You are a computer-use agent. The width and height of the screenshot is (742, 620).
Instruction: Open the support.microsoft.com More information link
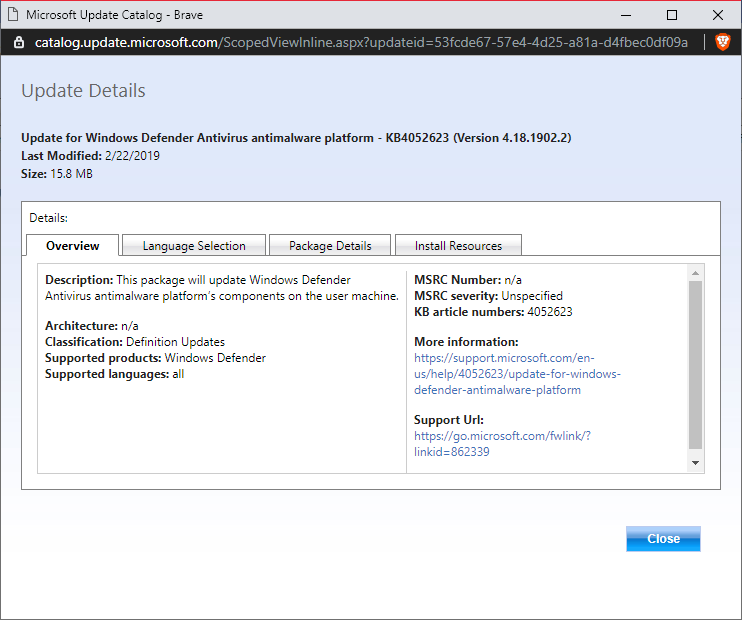coord(517,374)
